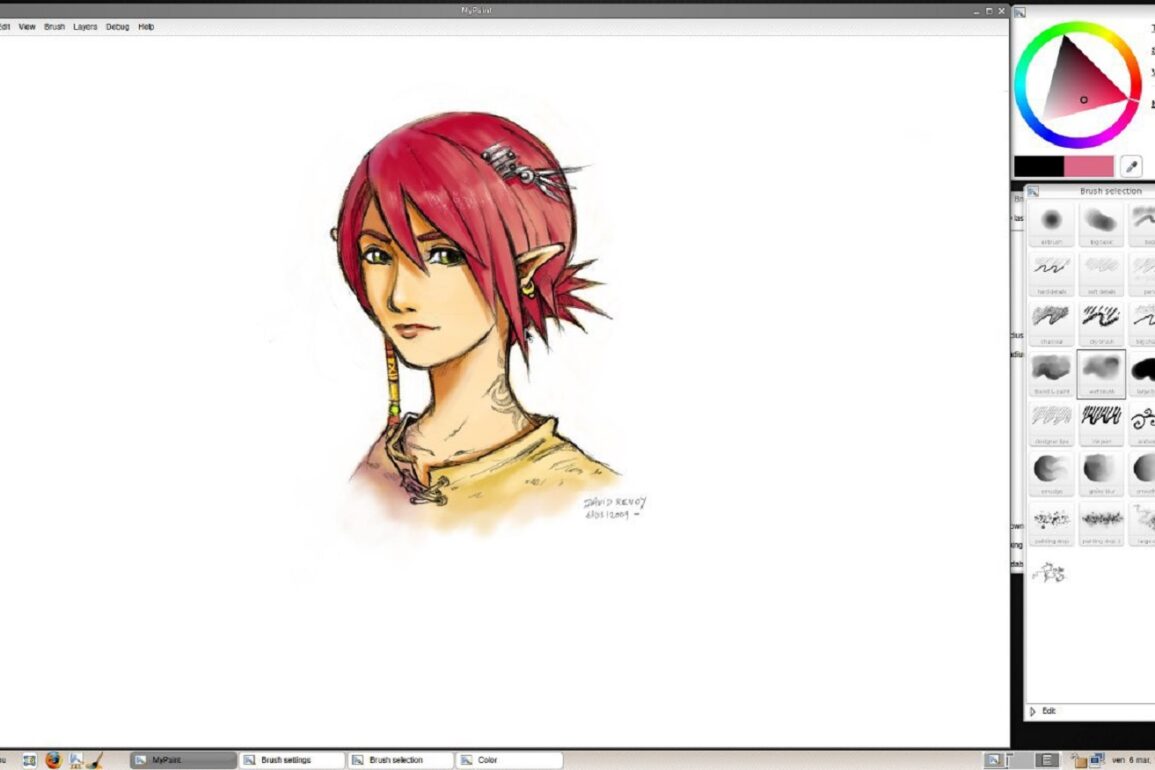Choose the charcoal brush

click(1051, 320)
